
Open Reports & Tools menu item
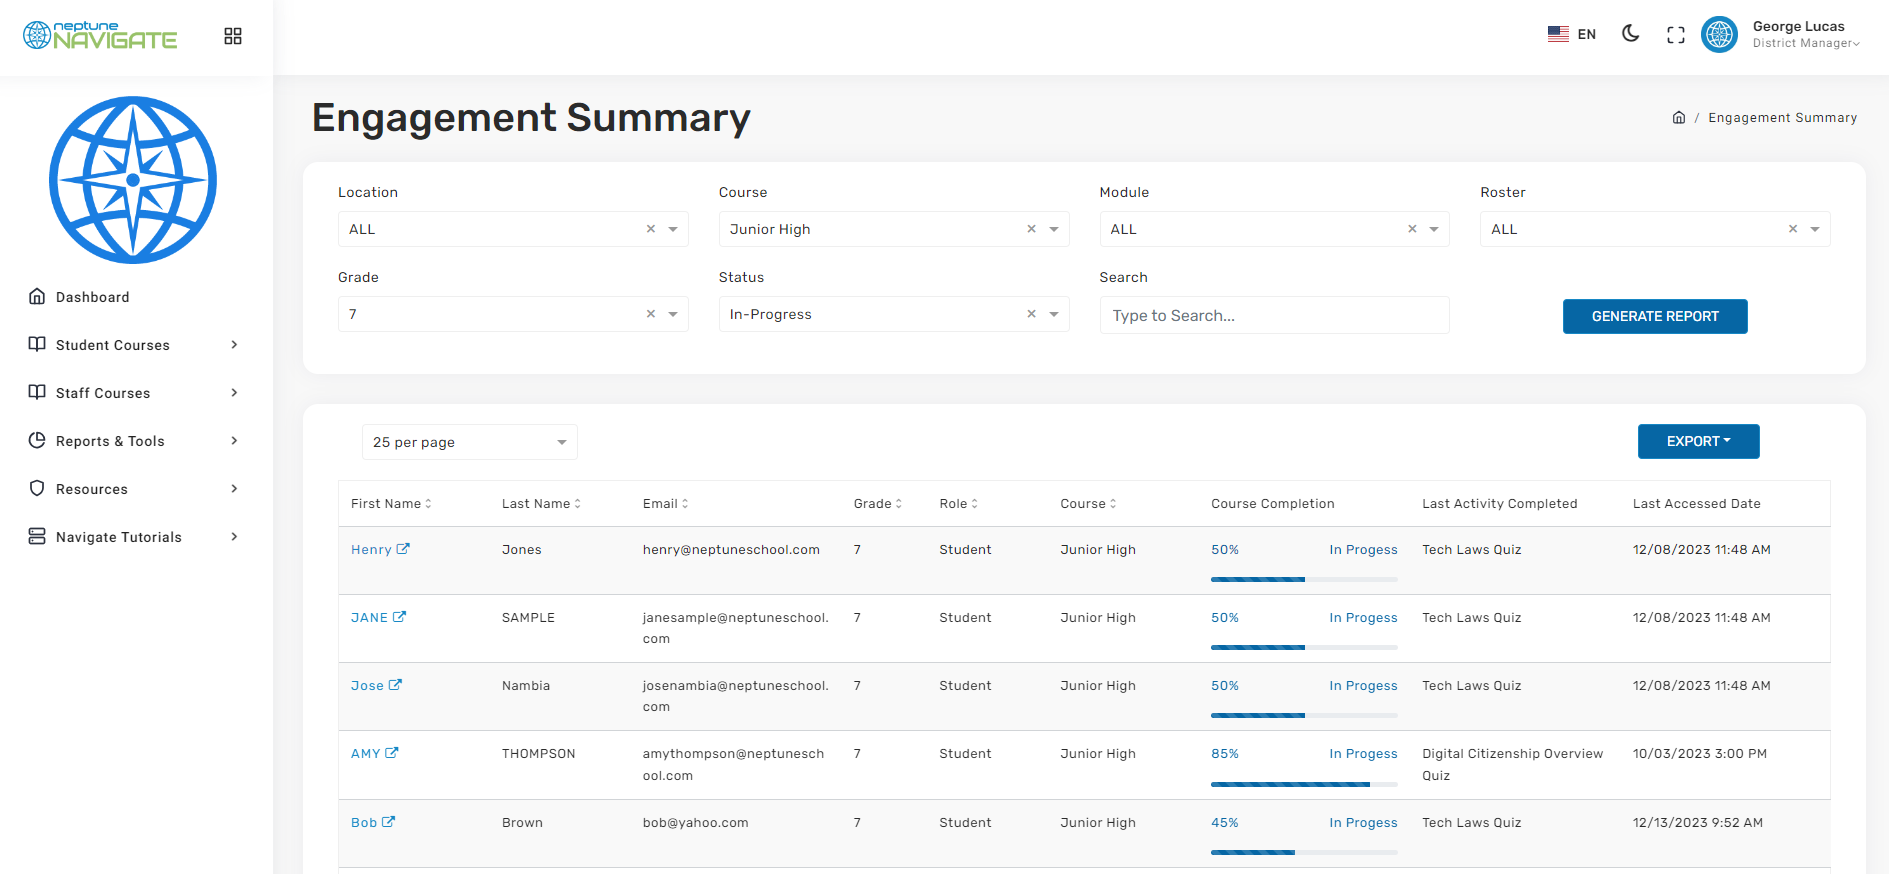point(110,441)
